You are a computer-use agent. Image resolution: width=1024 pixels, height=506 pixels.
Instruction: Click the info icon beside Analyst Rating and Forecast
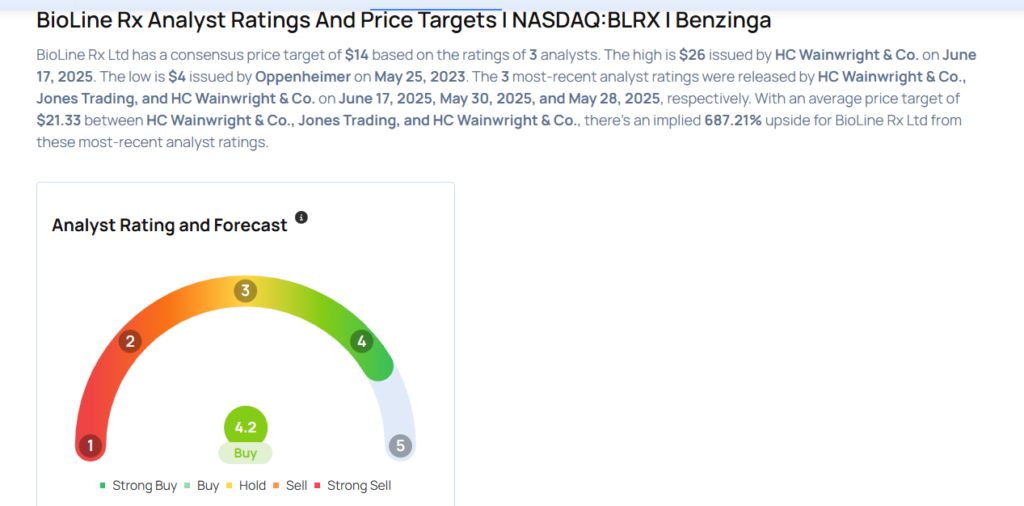tap(302, 217)
